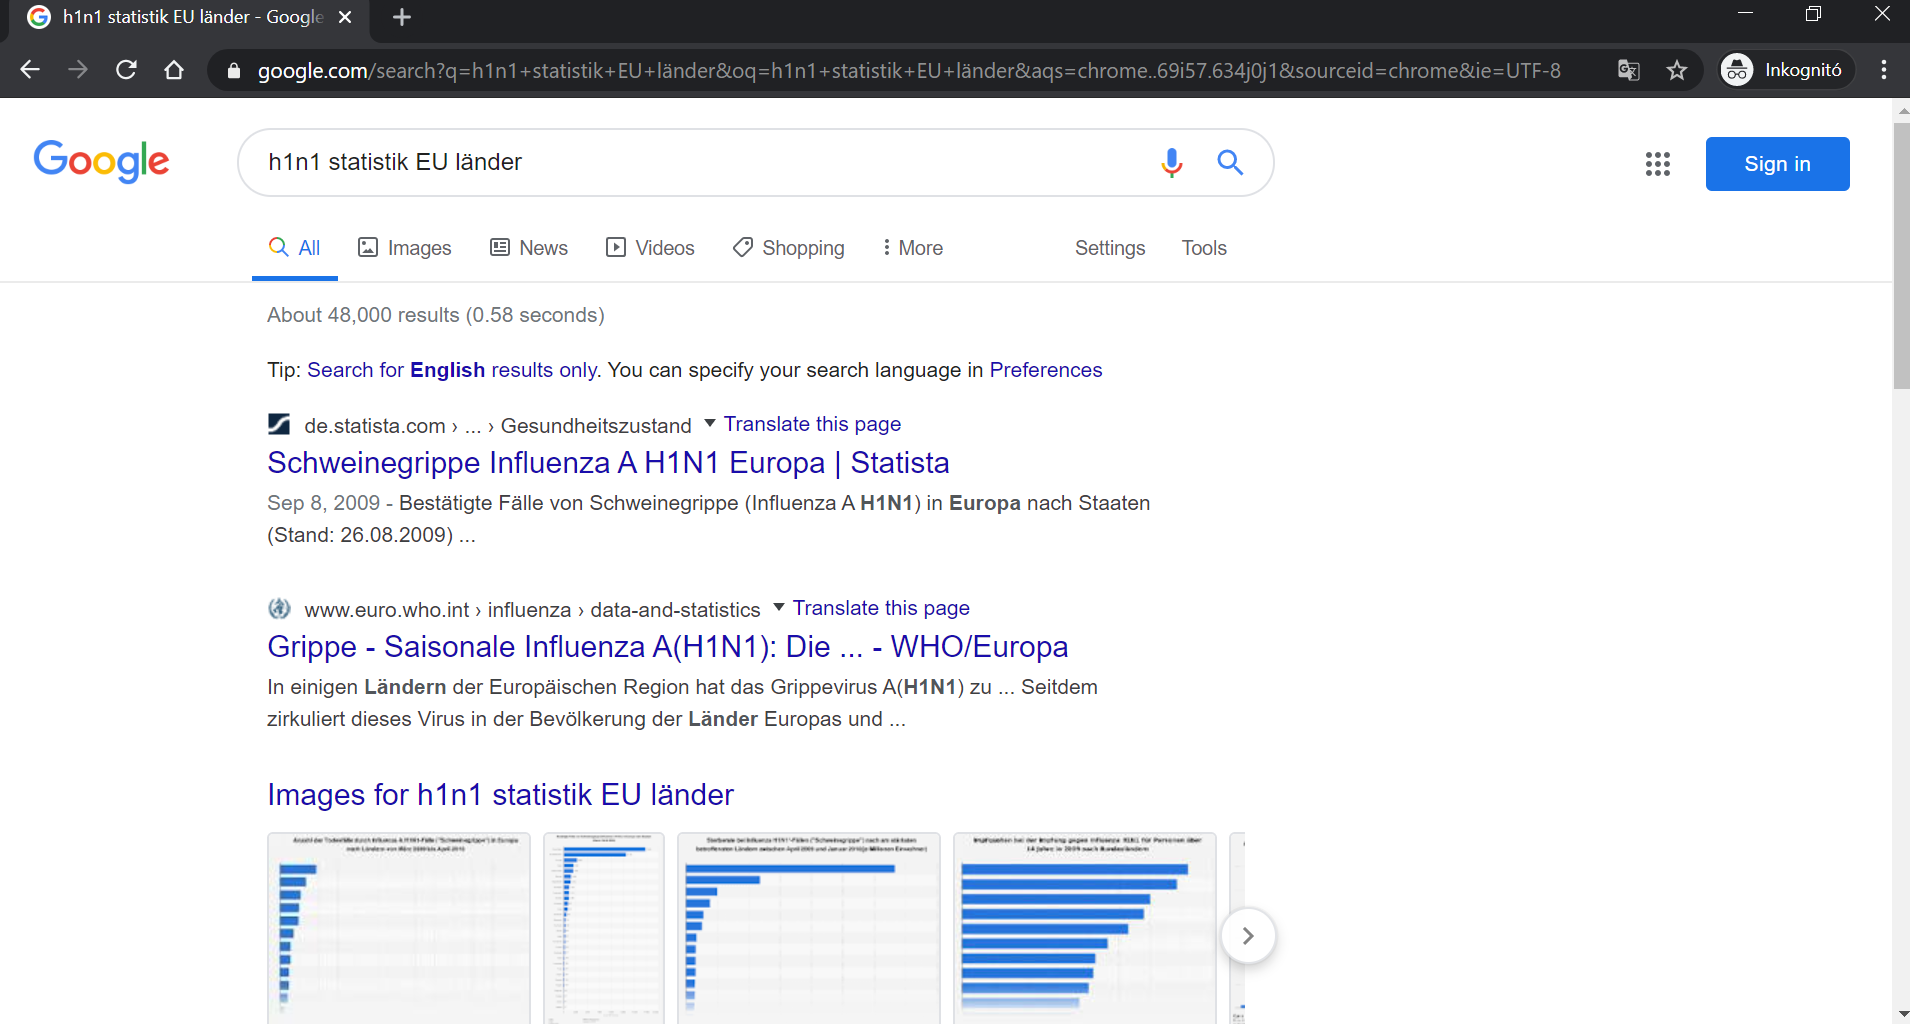Screen dimensions: 1910x1024
Task: Click the About 48,000 results text
Action: coord(436,315)
